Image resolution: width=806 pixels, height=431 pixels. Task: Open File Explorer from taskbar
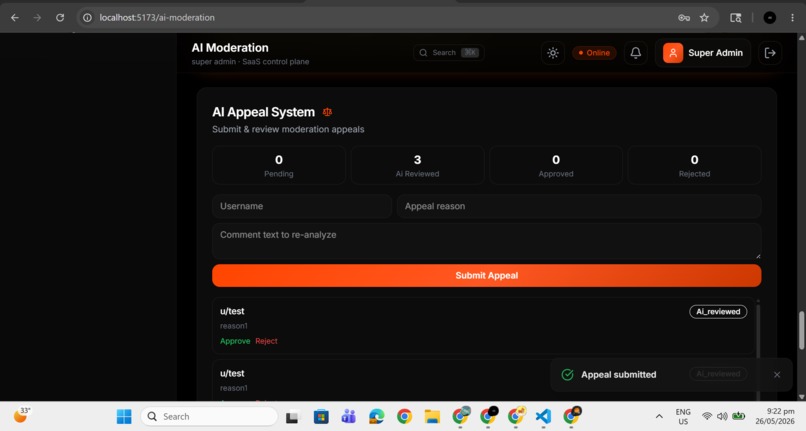tap(432, 417)
